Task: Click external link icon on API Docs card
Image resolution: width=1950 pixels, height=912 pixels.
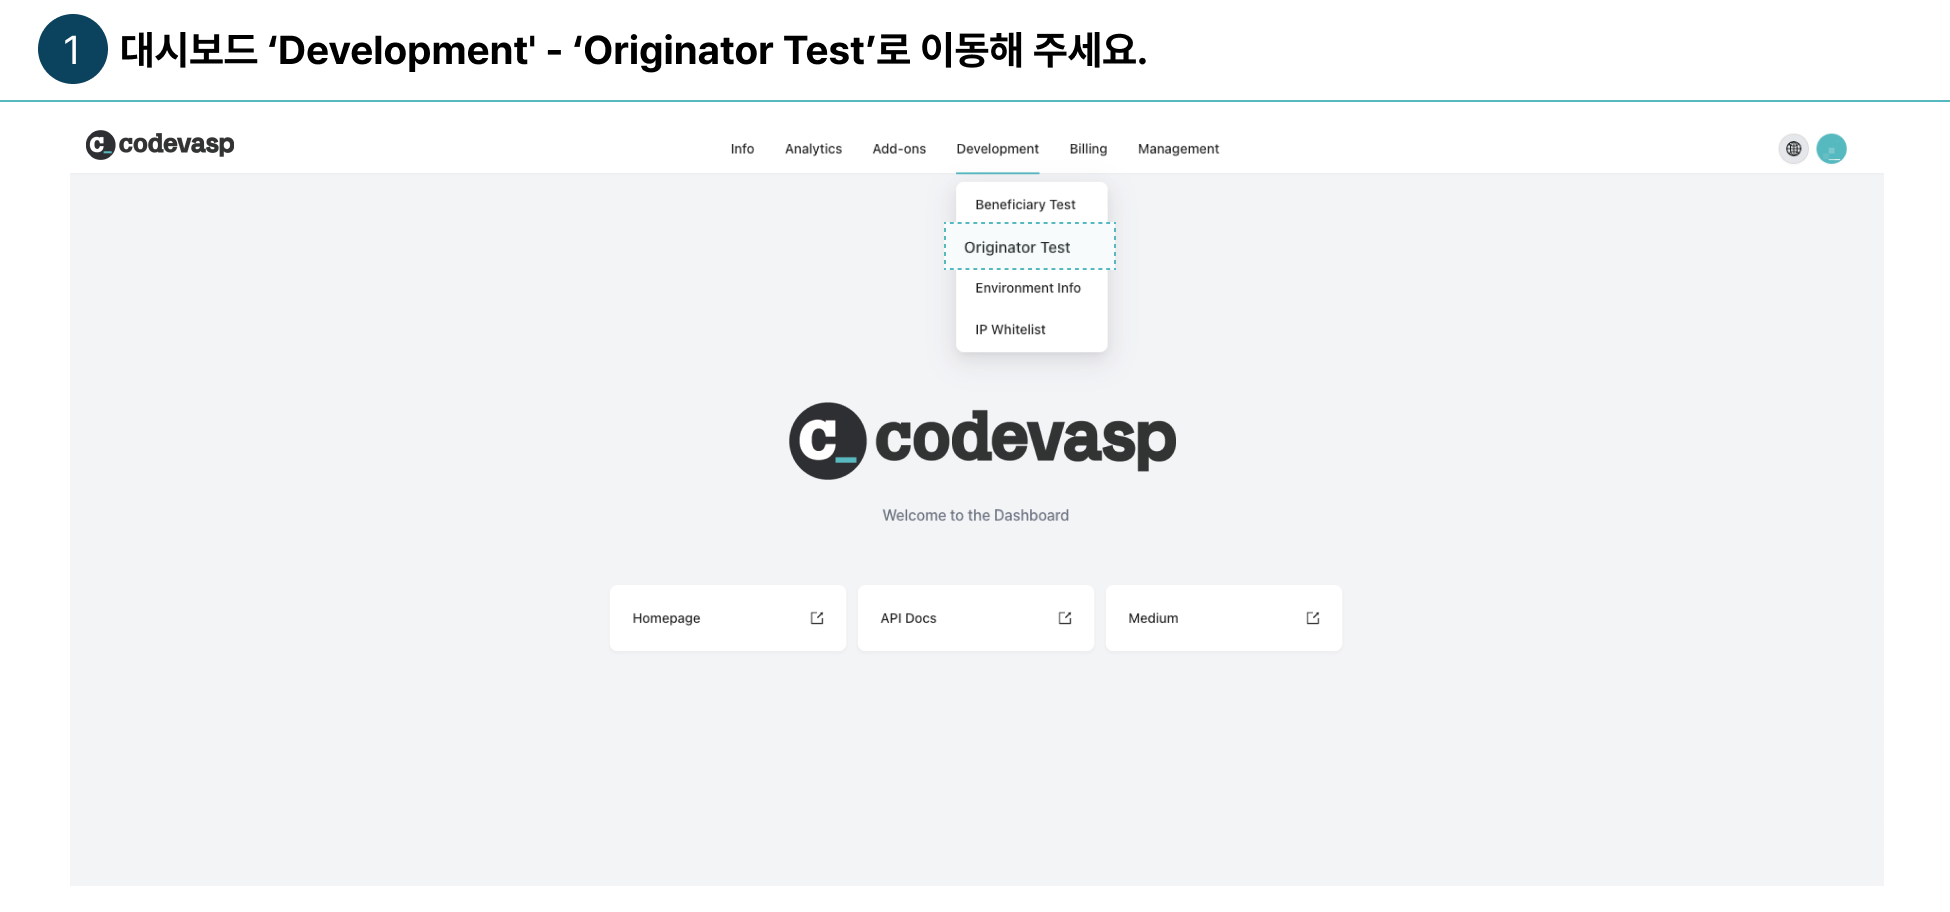Action: coord(1065,618)
